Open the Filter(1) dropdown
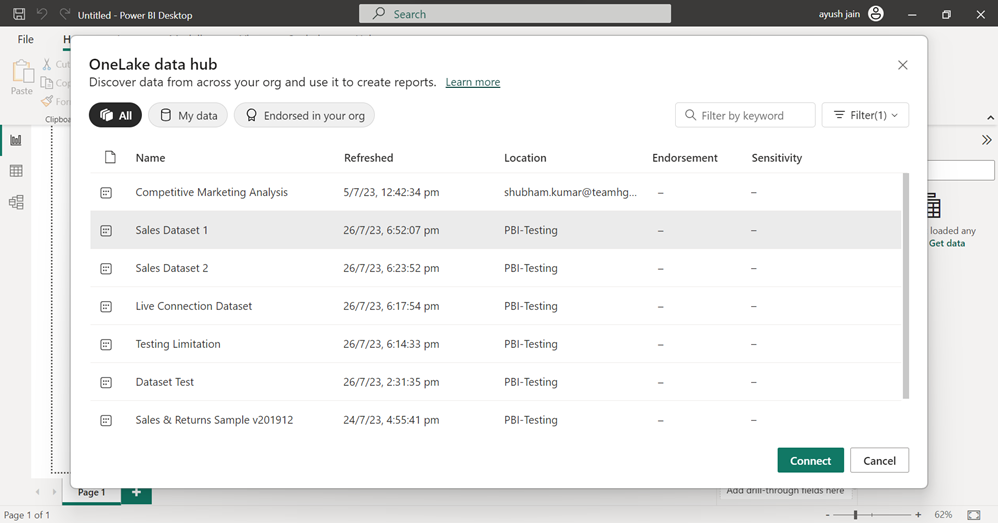 pos(865,115)
